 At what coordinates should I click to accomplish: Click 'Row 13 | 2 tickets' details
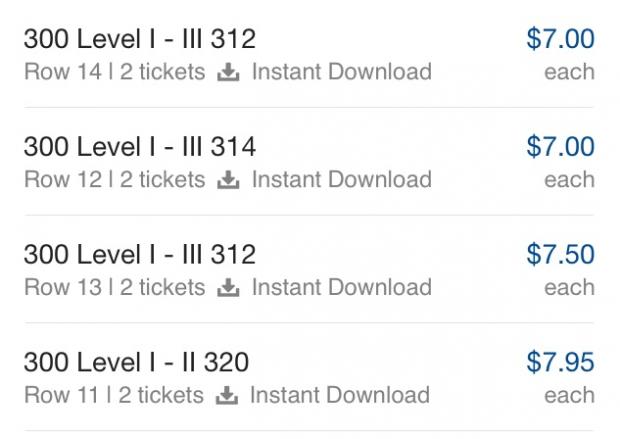click(x=114, y=288)
